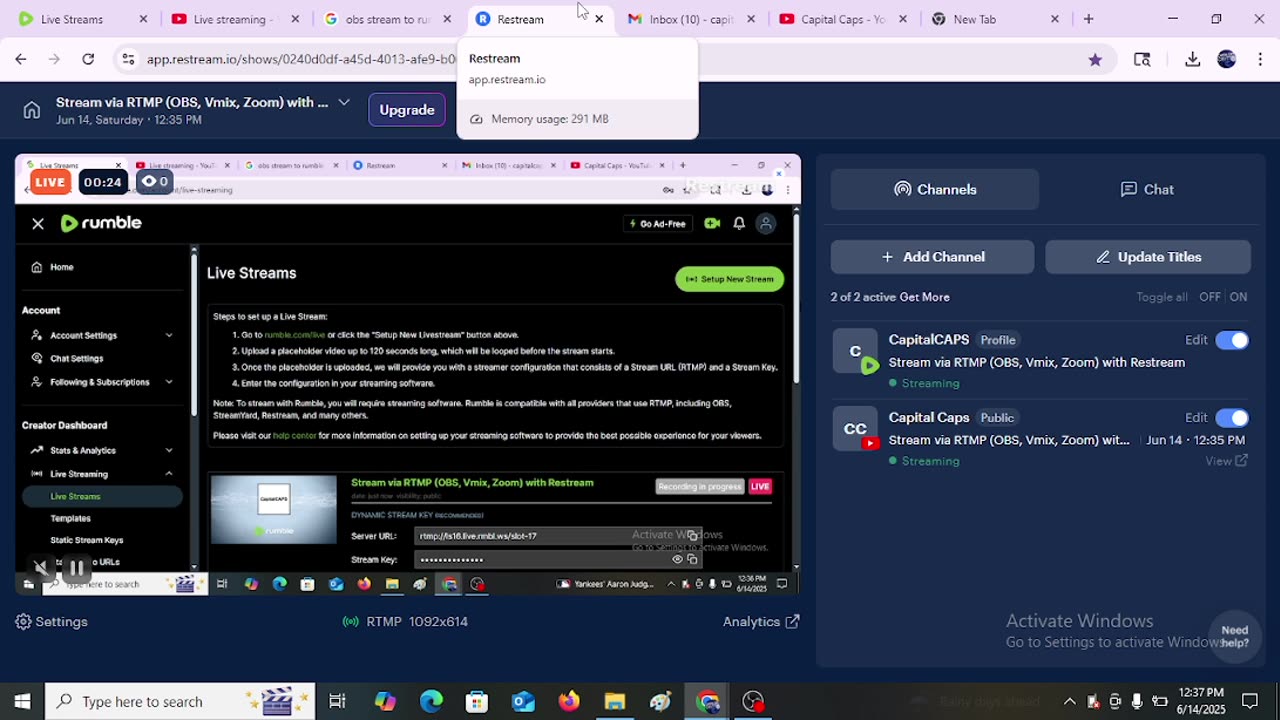Open the Windows notification center icon
The height and width of the screenshot is (720, 1280).
click(x=1250, y=701)
